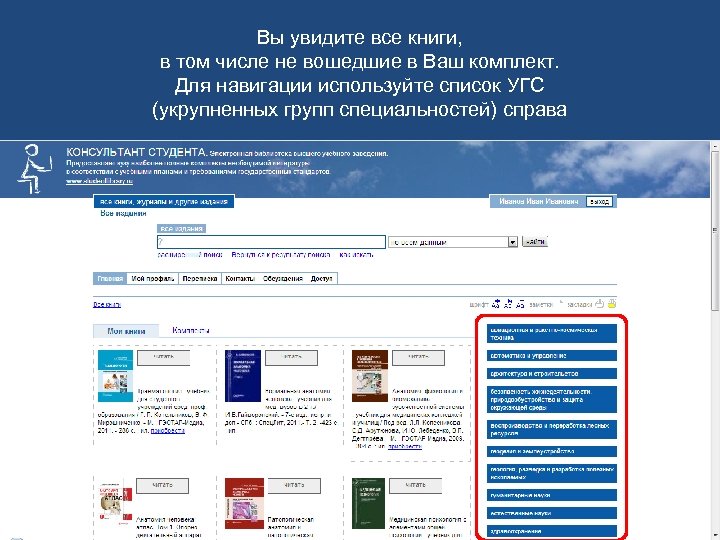
Task: Click Читать for the Atlas anatomy book
Action: [x=163, y=486]
